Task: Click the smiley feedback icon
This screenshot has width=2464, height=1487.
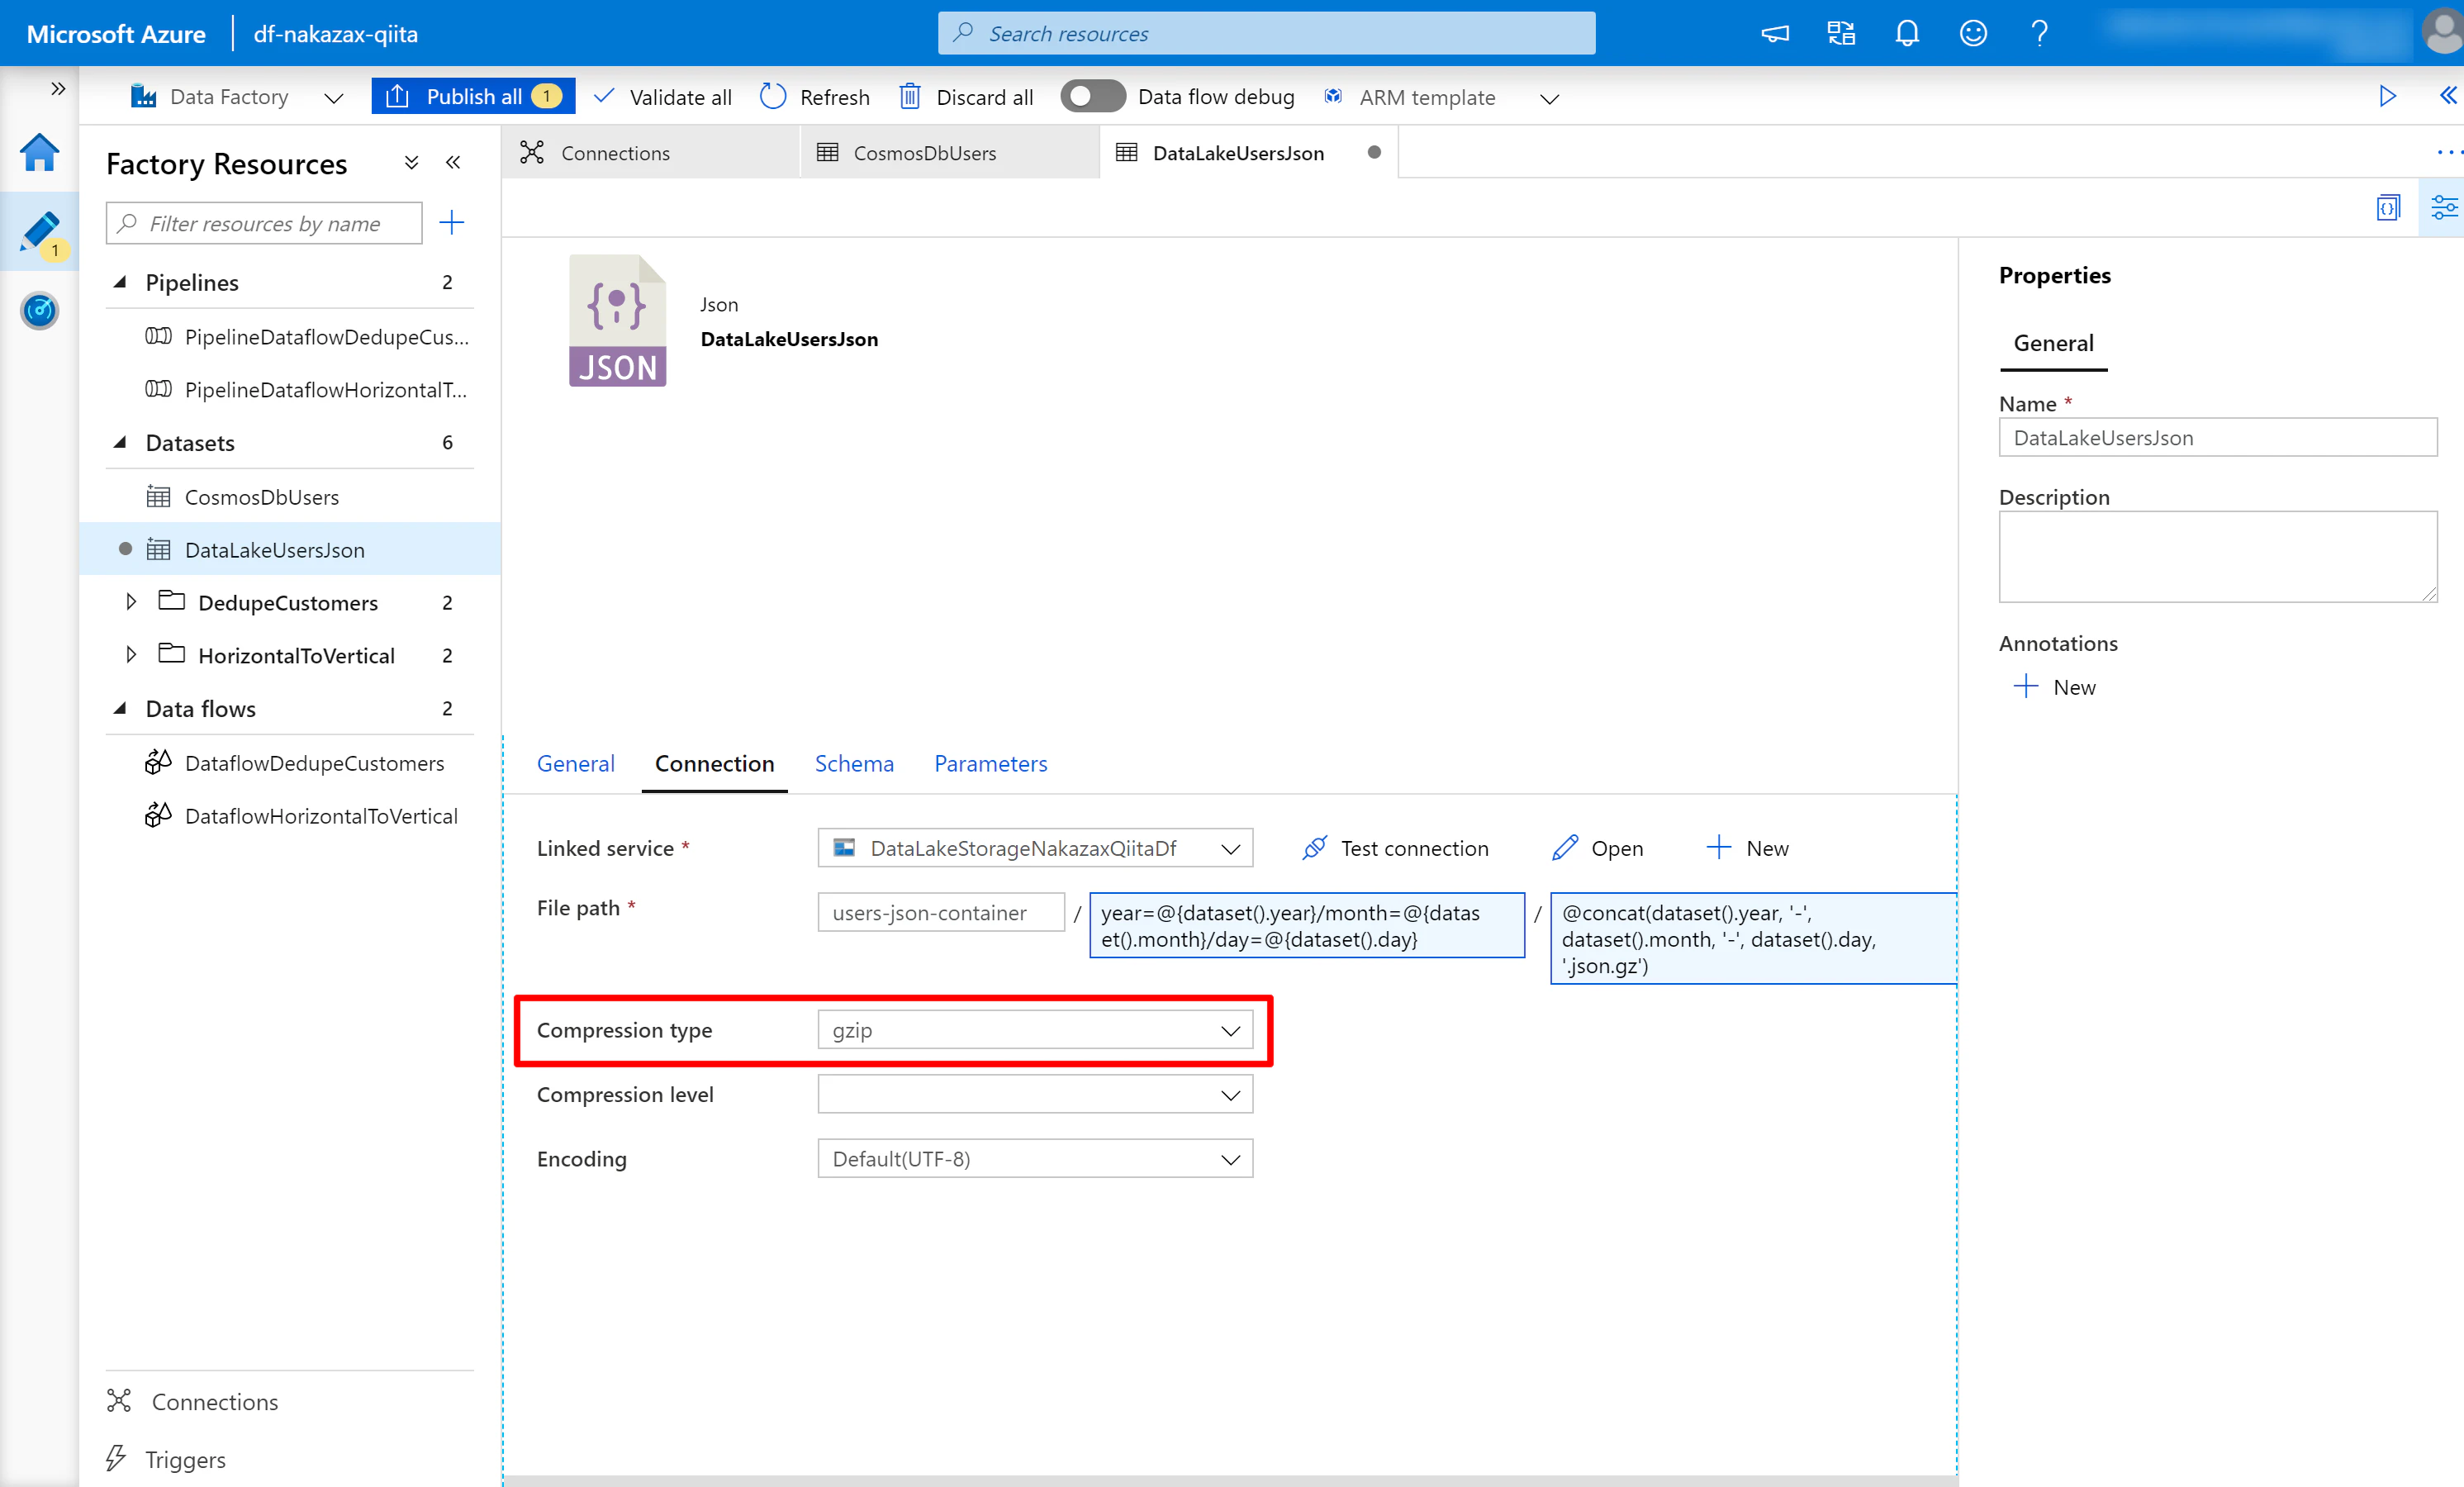Action: click(x=1973, y=34)
